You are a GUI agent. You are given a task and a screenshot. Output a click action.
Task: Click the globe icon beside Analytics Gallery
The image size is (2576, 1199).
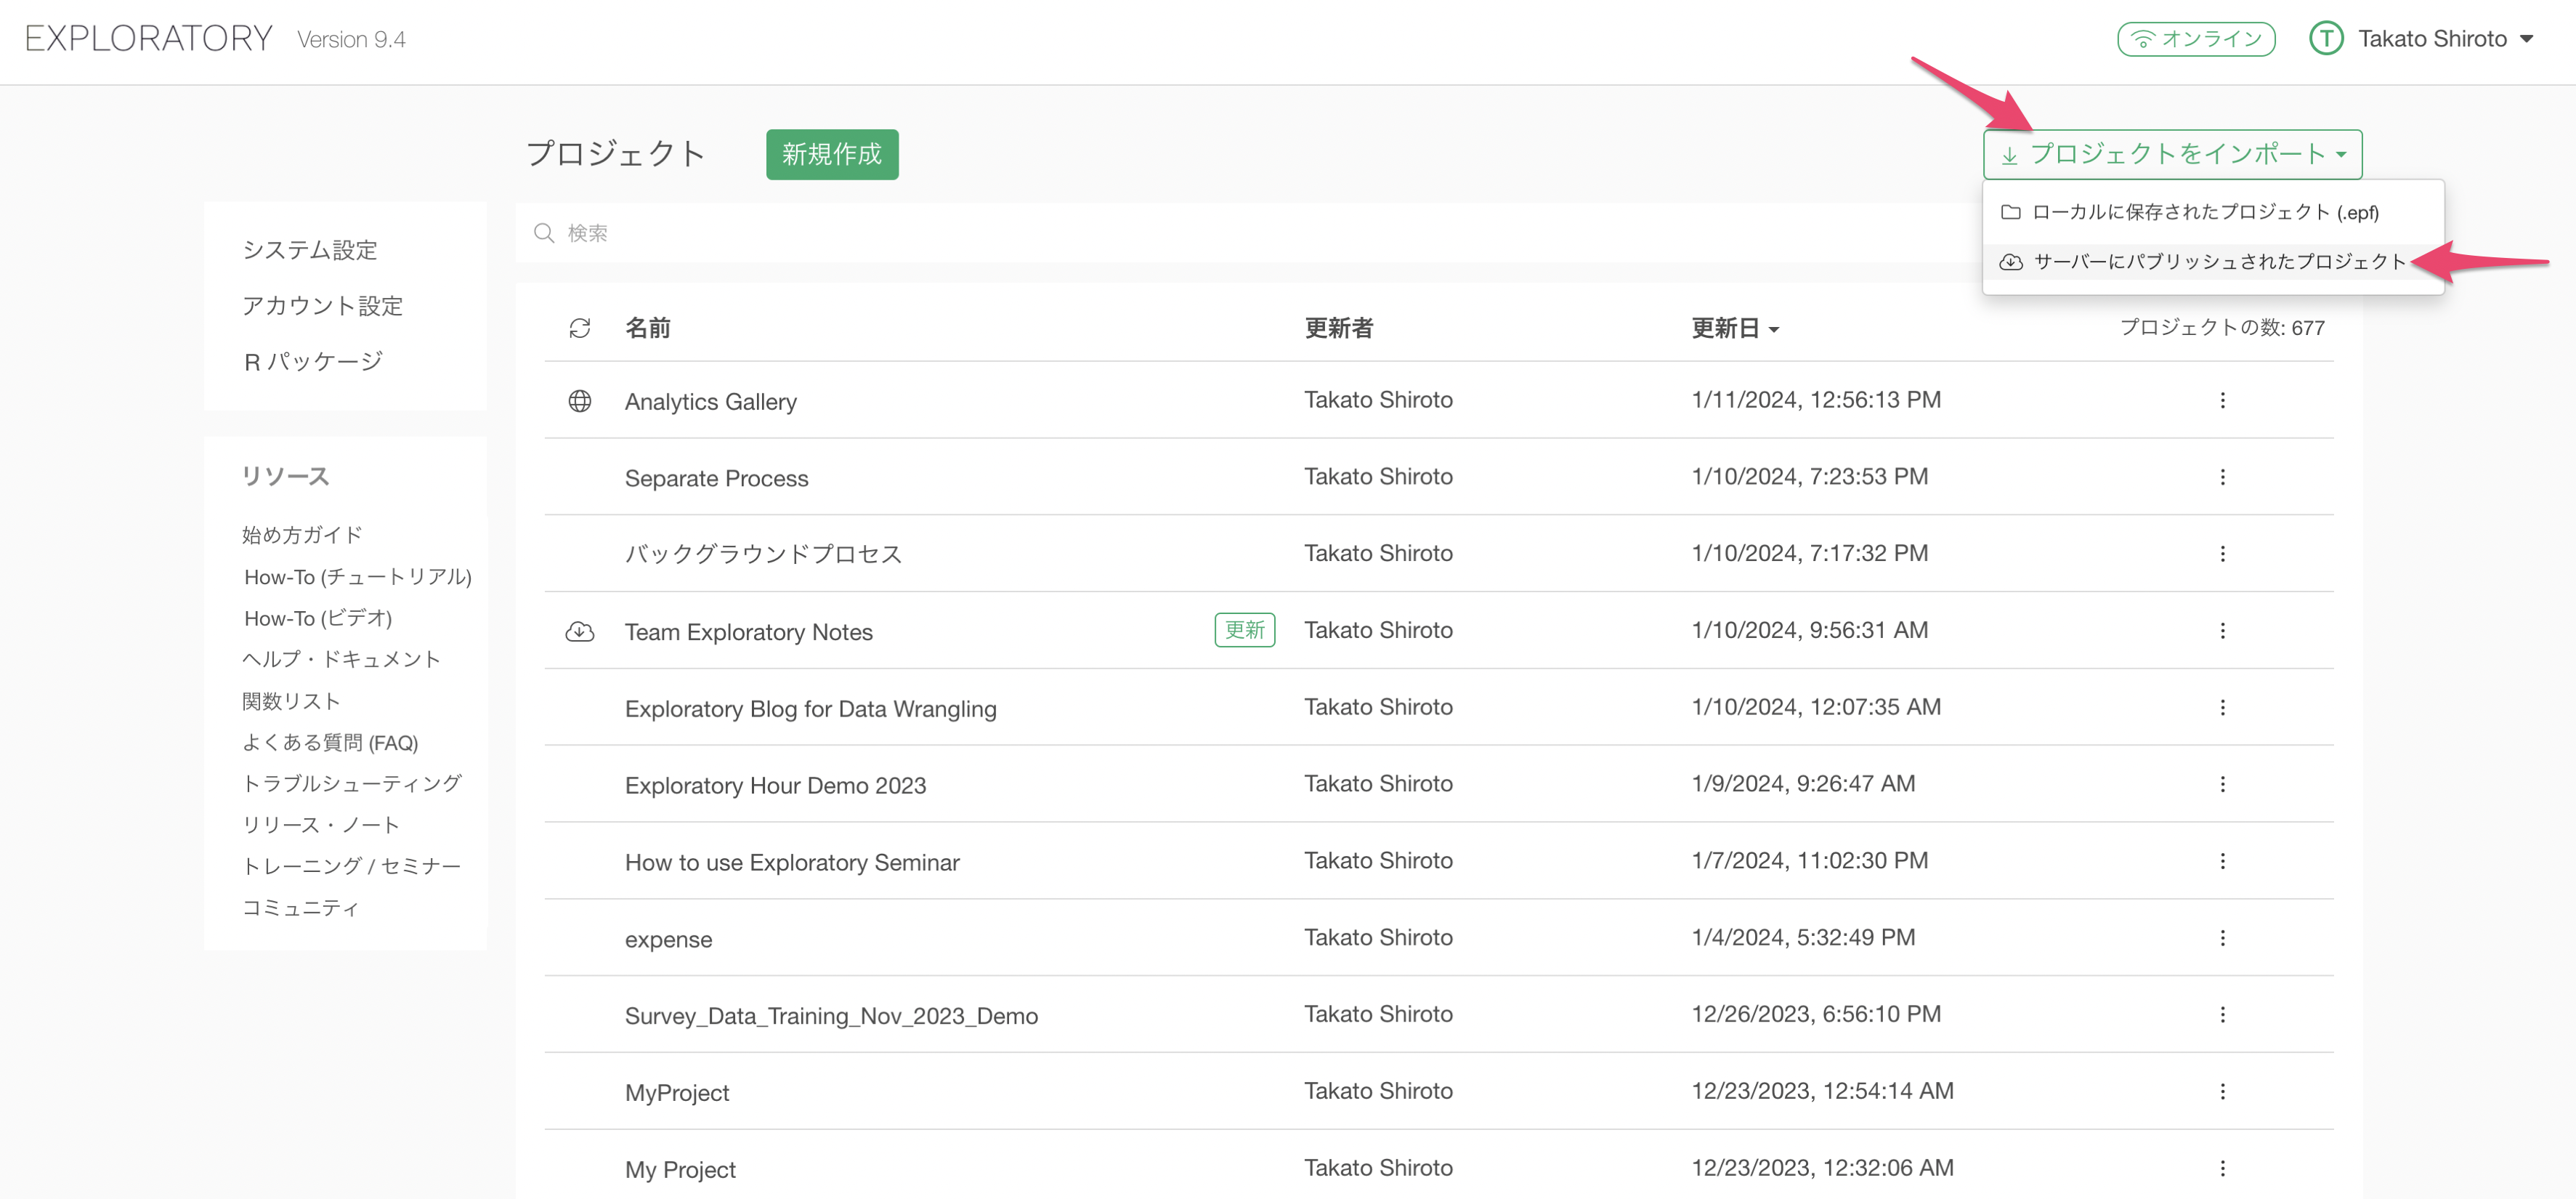click(580, 401)
